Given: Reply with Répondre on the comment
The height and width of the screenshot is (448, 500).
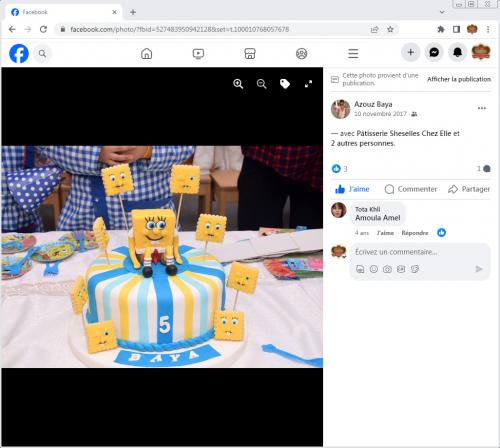Looking at the screenshot, I should coord(415,233).
